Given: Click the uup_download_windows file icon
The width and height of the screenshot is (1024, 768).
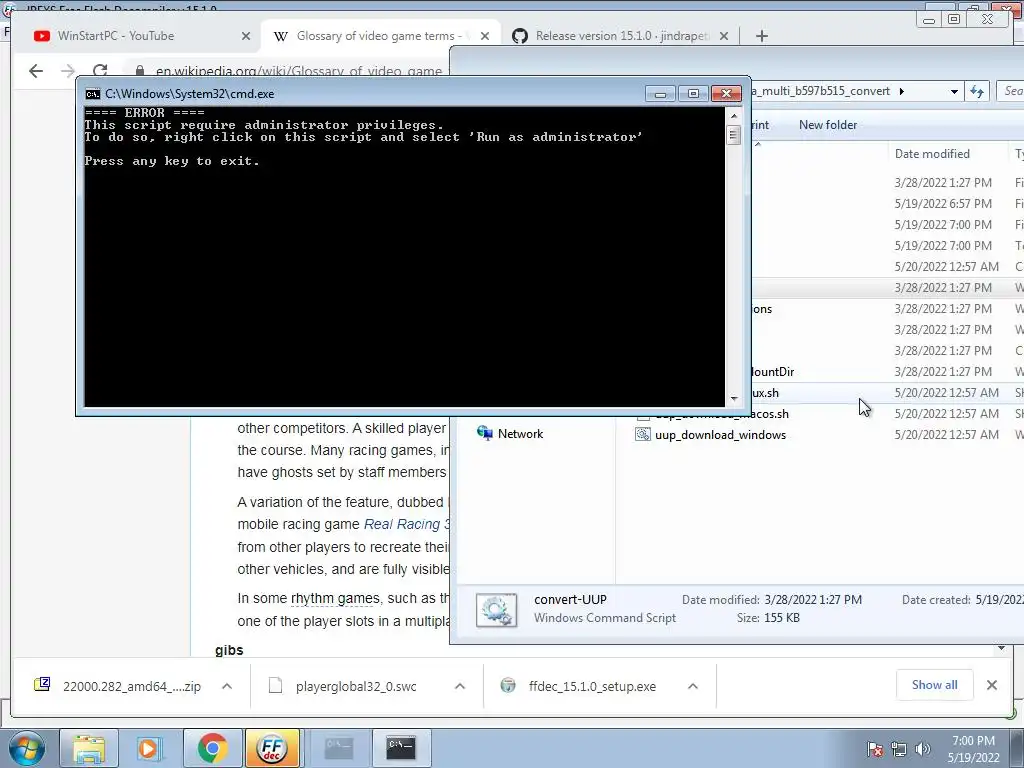Looking at the screenshot, I should pos(643,435).
